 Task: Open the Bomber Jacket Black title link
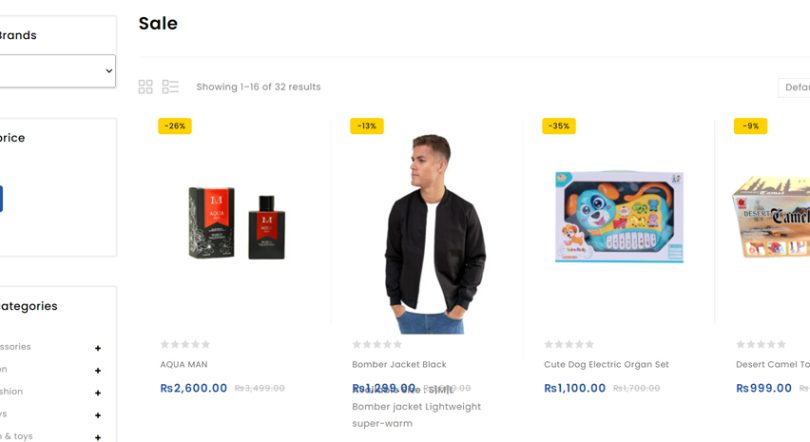pyautogui.click(x=399, y=365)
